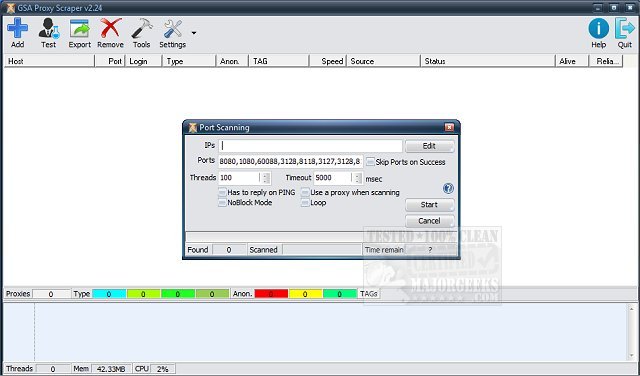
Task: Sort by the Login column header
Action: (143, 61)
